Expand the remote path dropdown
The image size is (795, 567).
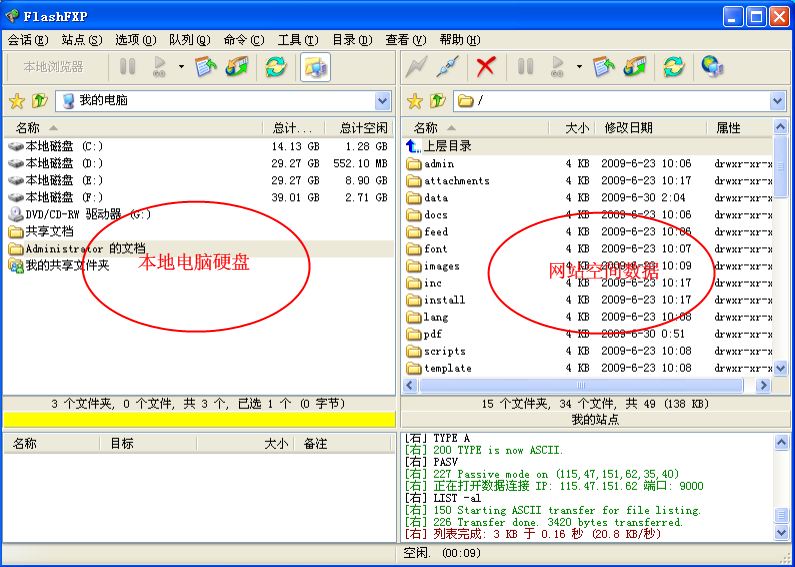(x=777, y=101)
